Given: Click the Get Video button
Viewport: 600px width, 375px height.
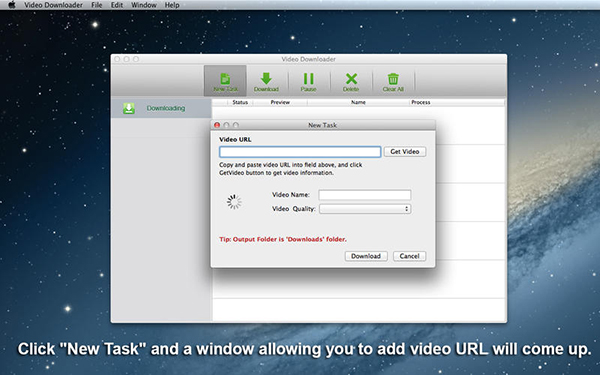Looking at the screenshot, I should click(x=405, y=152).
